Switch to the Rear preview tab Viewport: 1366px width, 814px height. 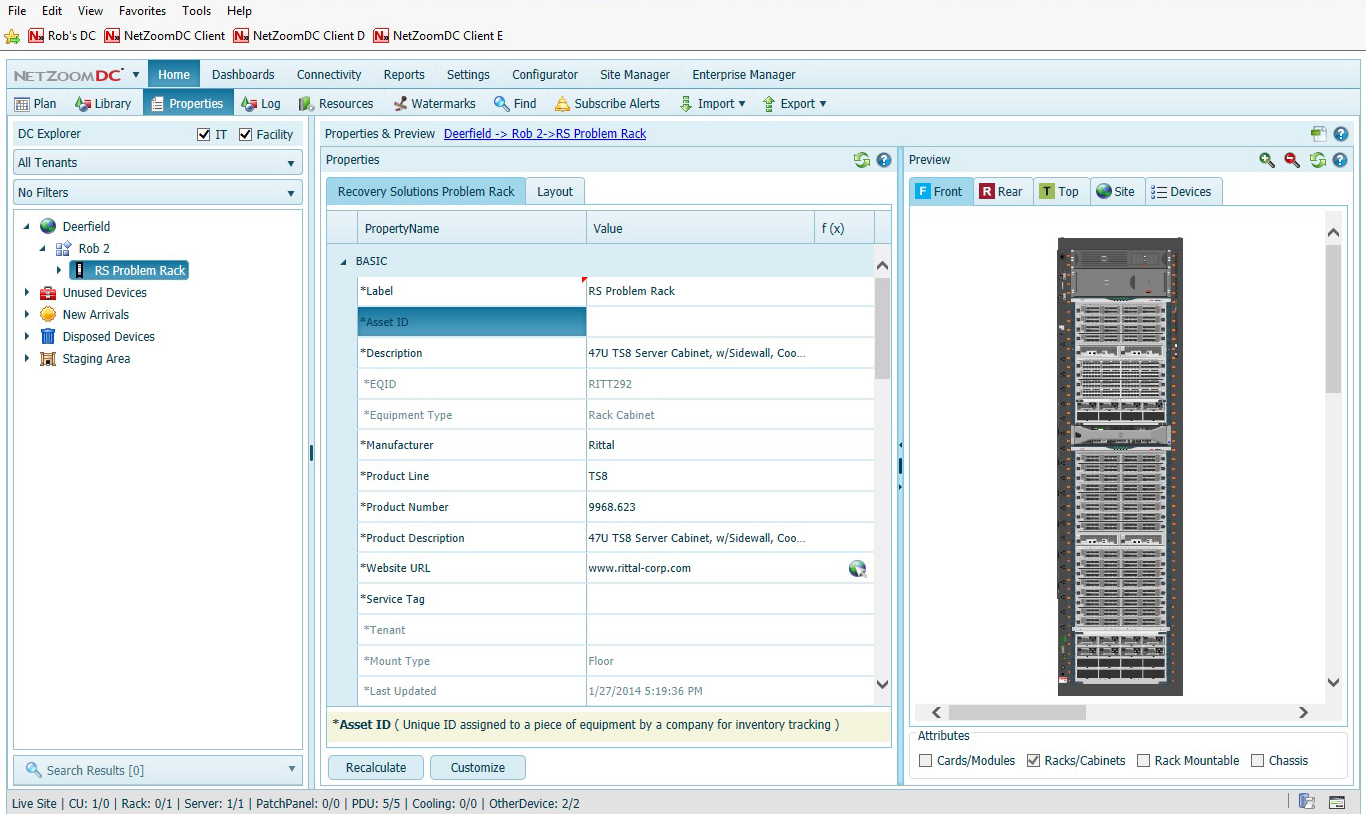coord(1001,191)
